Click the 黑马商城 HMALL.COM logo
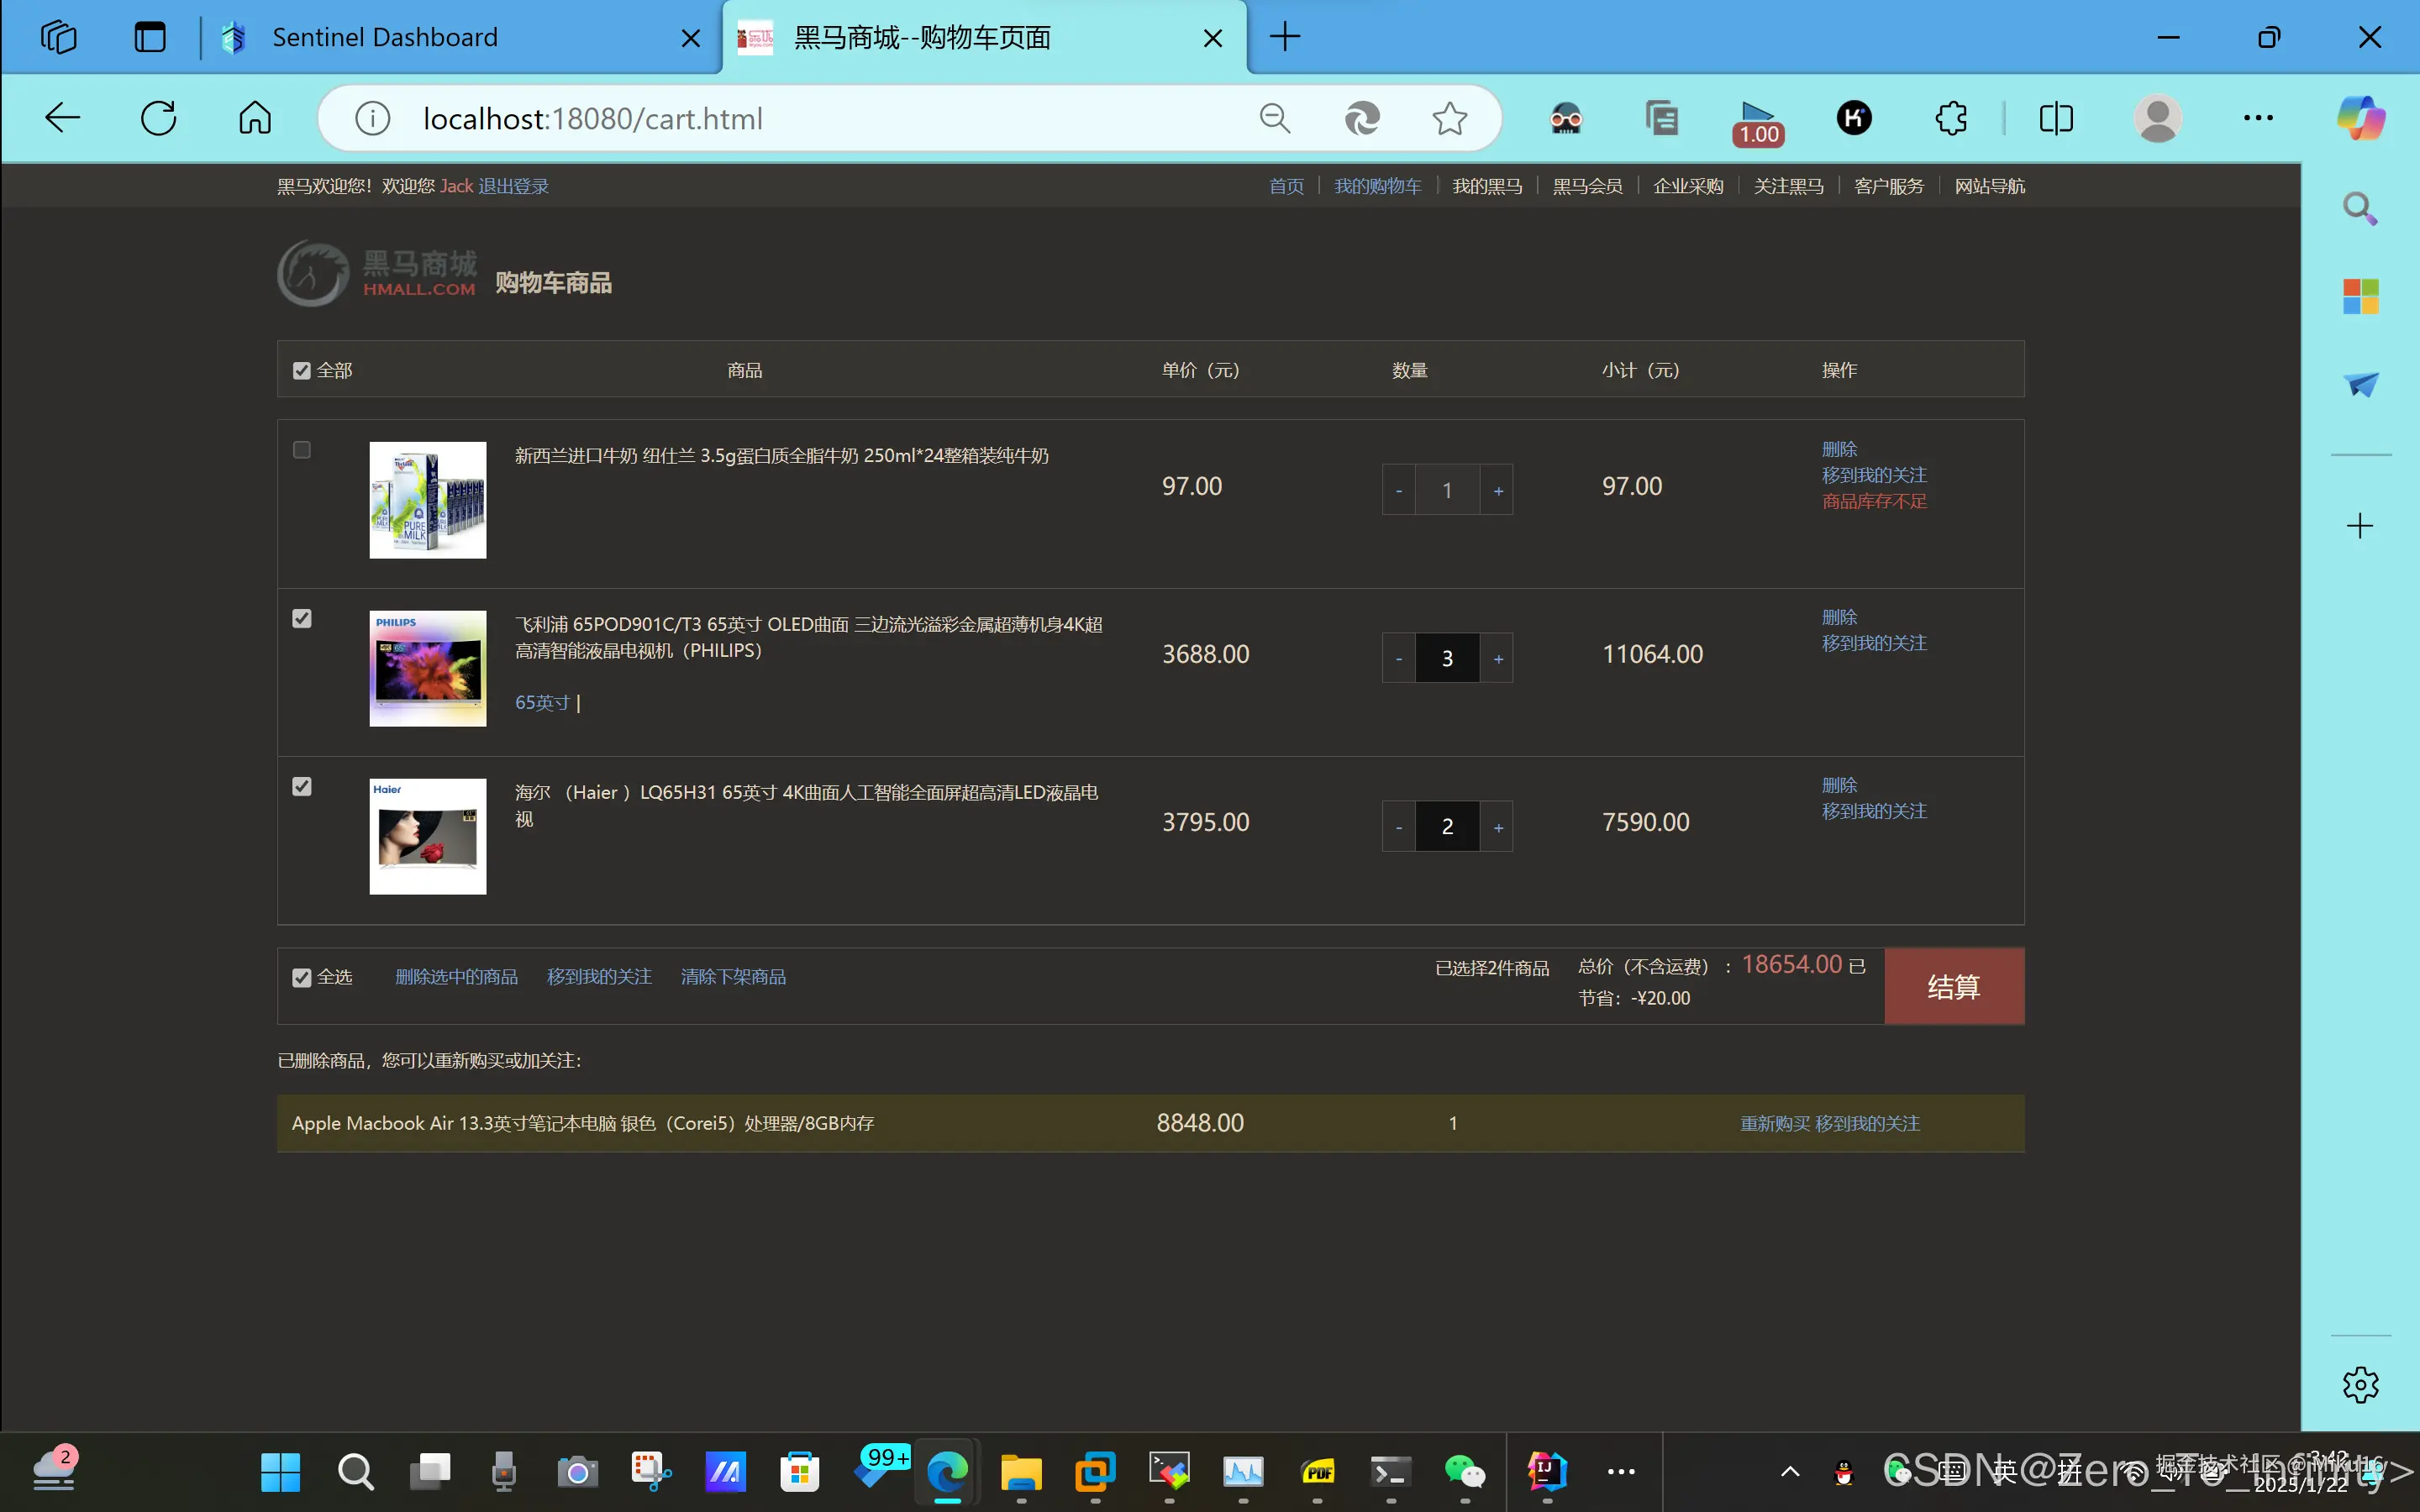 coord(377,273)
